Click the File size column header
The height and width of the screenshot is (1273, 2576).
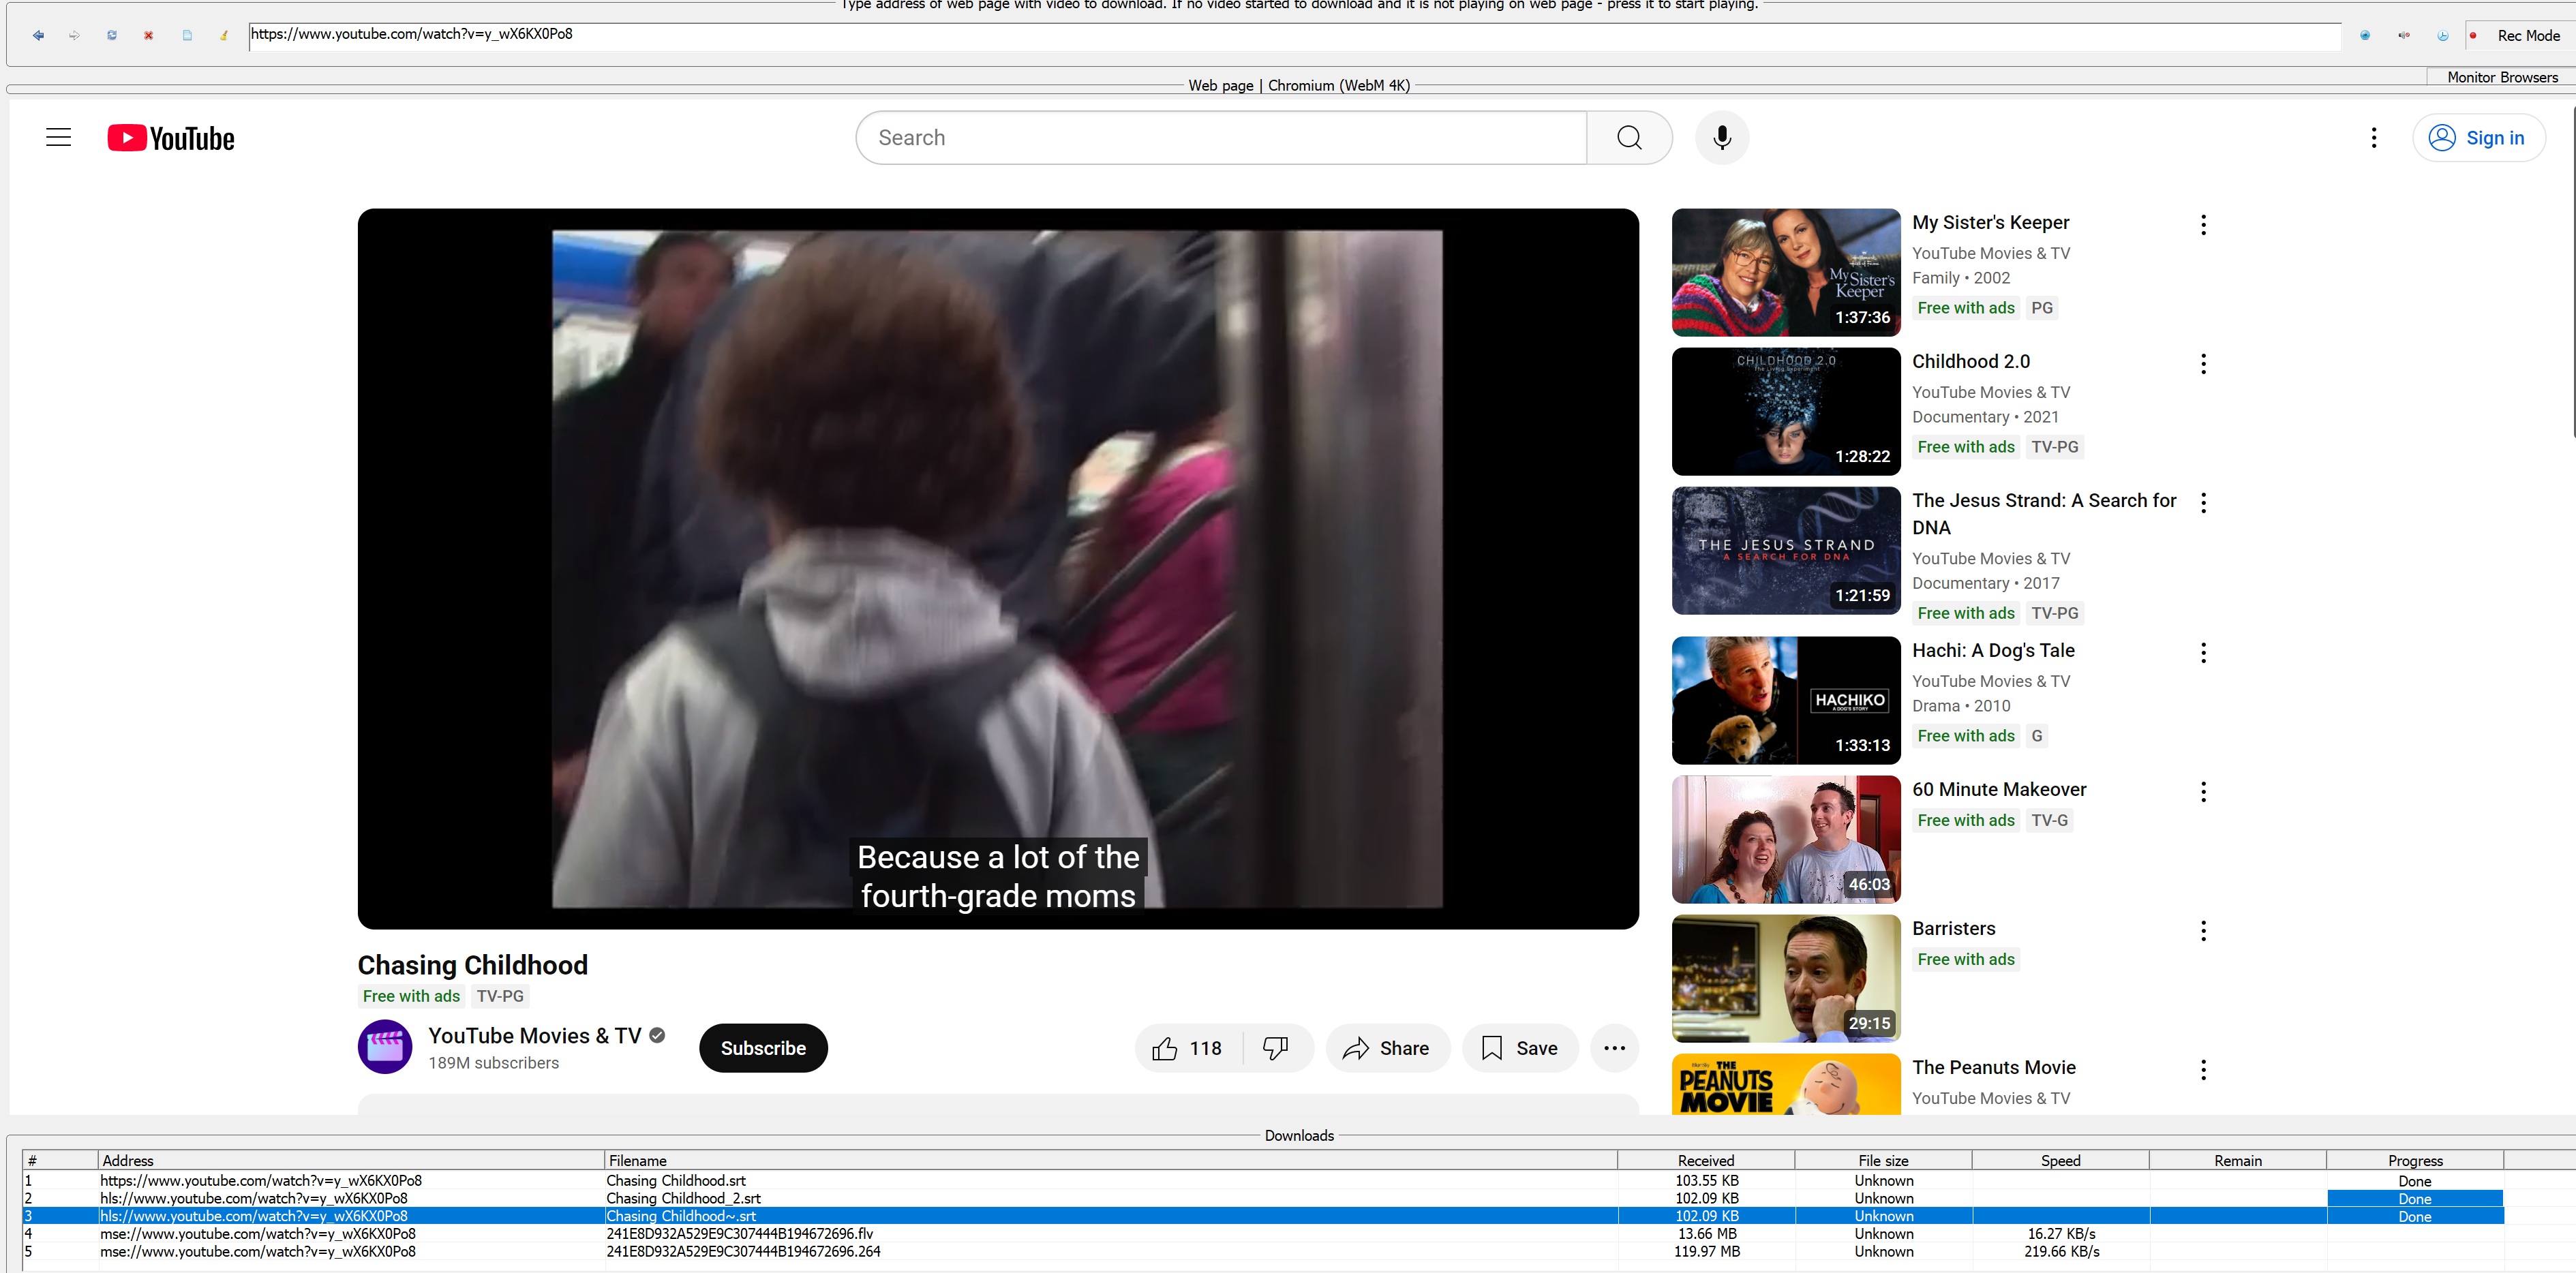[x=1883, y=1160]
